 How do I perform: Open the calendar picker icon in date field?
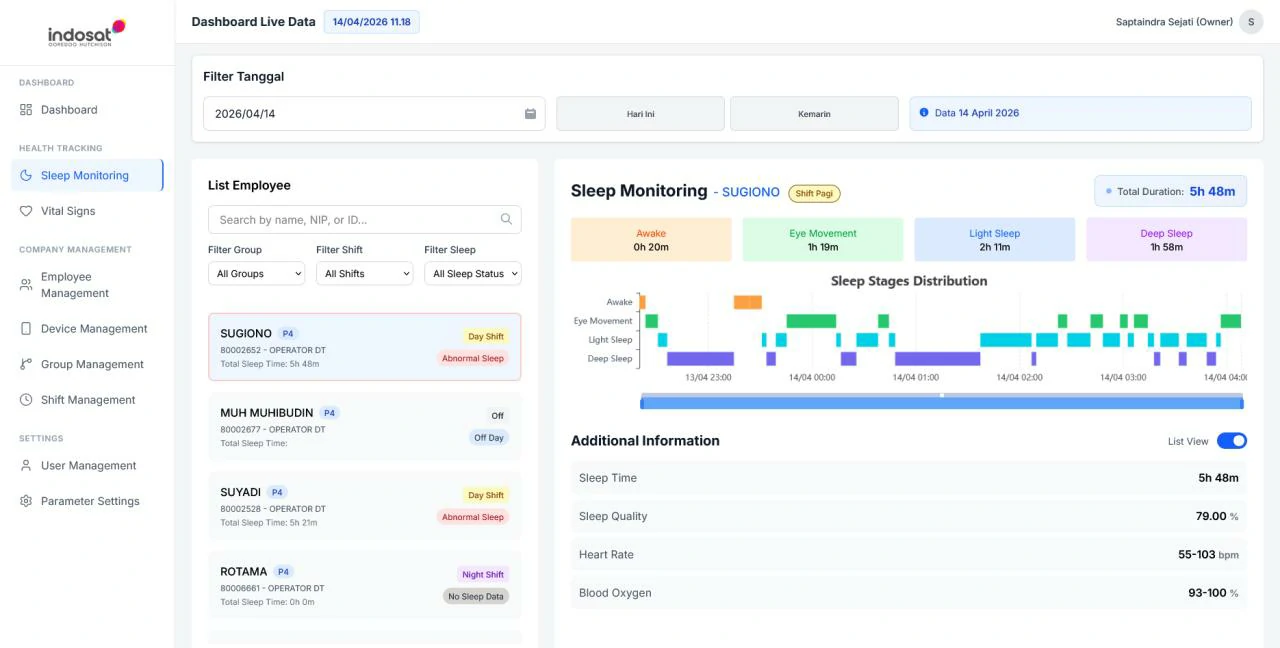click(x=530, y=114)
